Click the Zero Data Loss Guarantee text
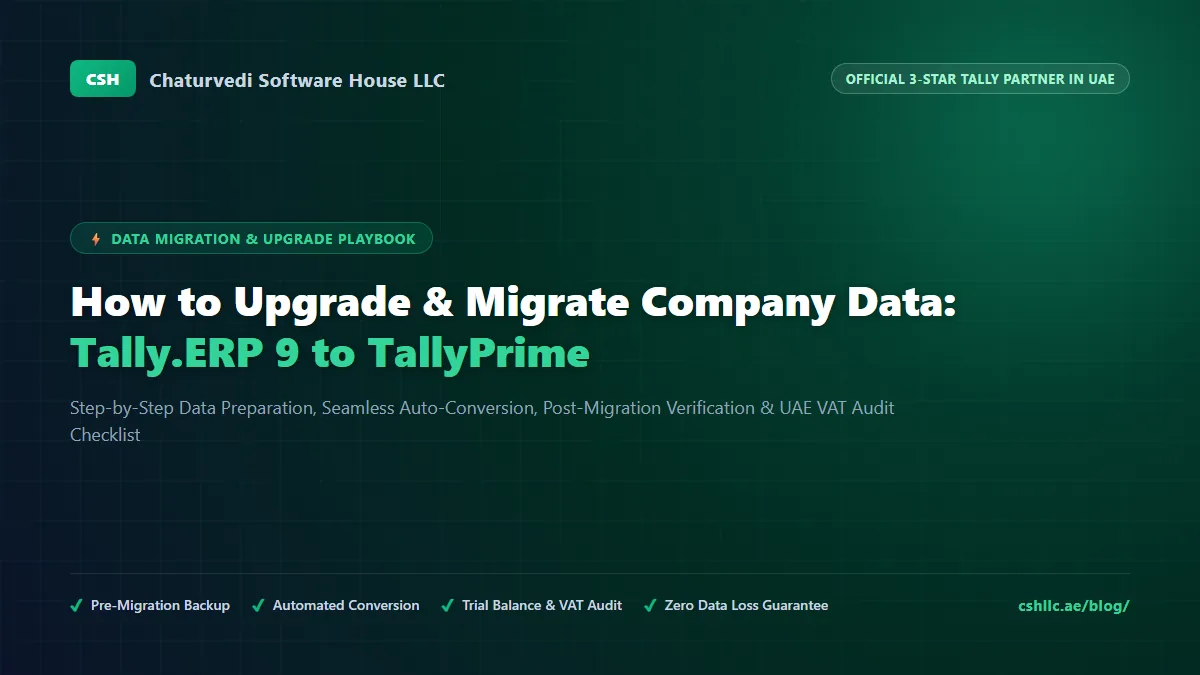The width and height of the screenshot is (1200, 675). pyautogui.click(x=746, y=605)
